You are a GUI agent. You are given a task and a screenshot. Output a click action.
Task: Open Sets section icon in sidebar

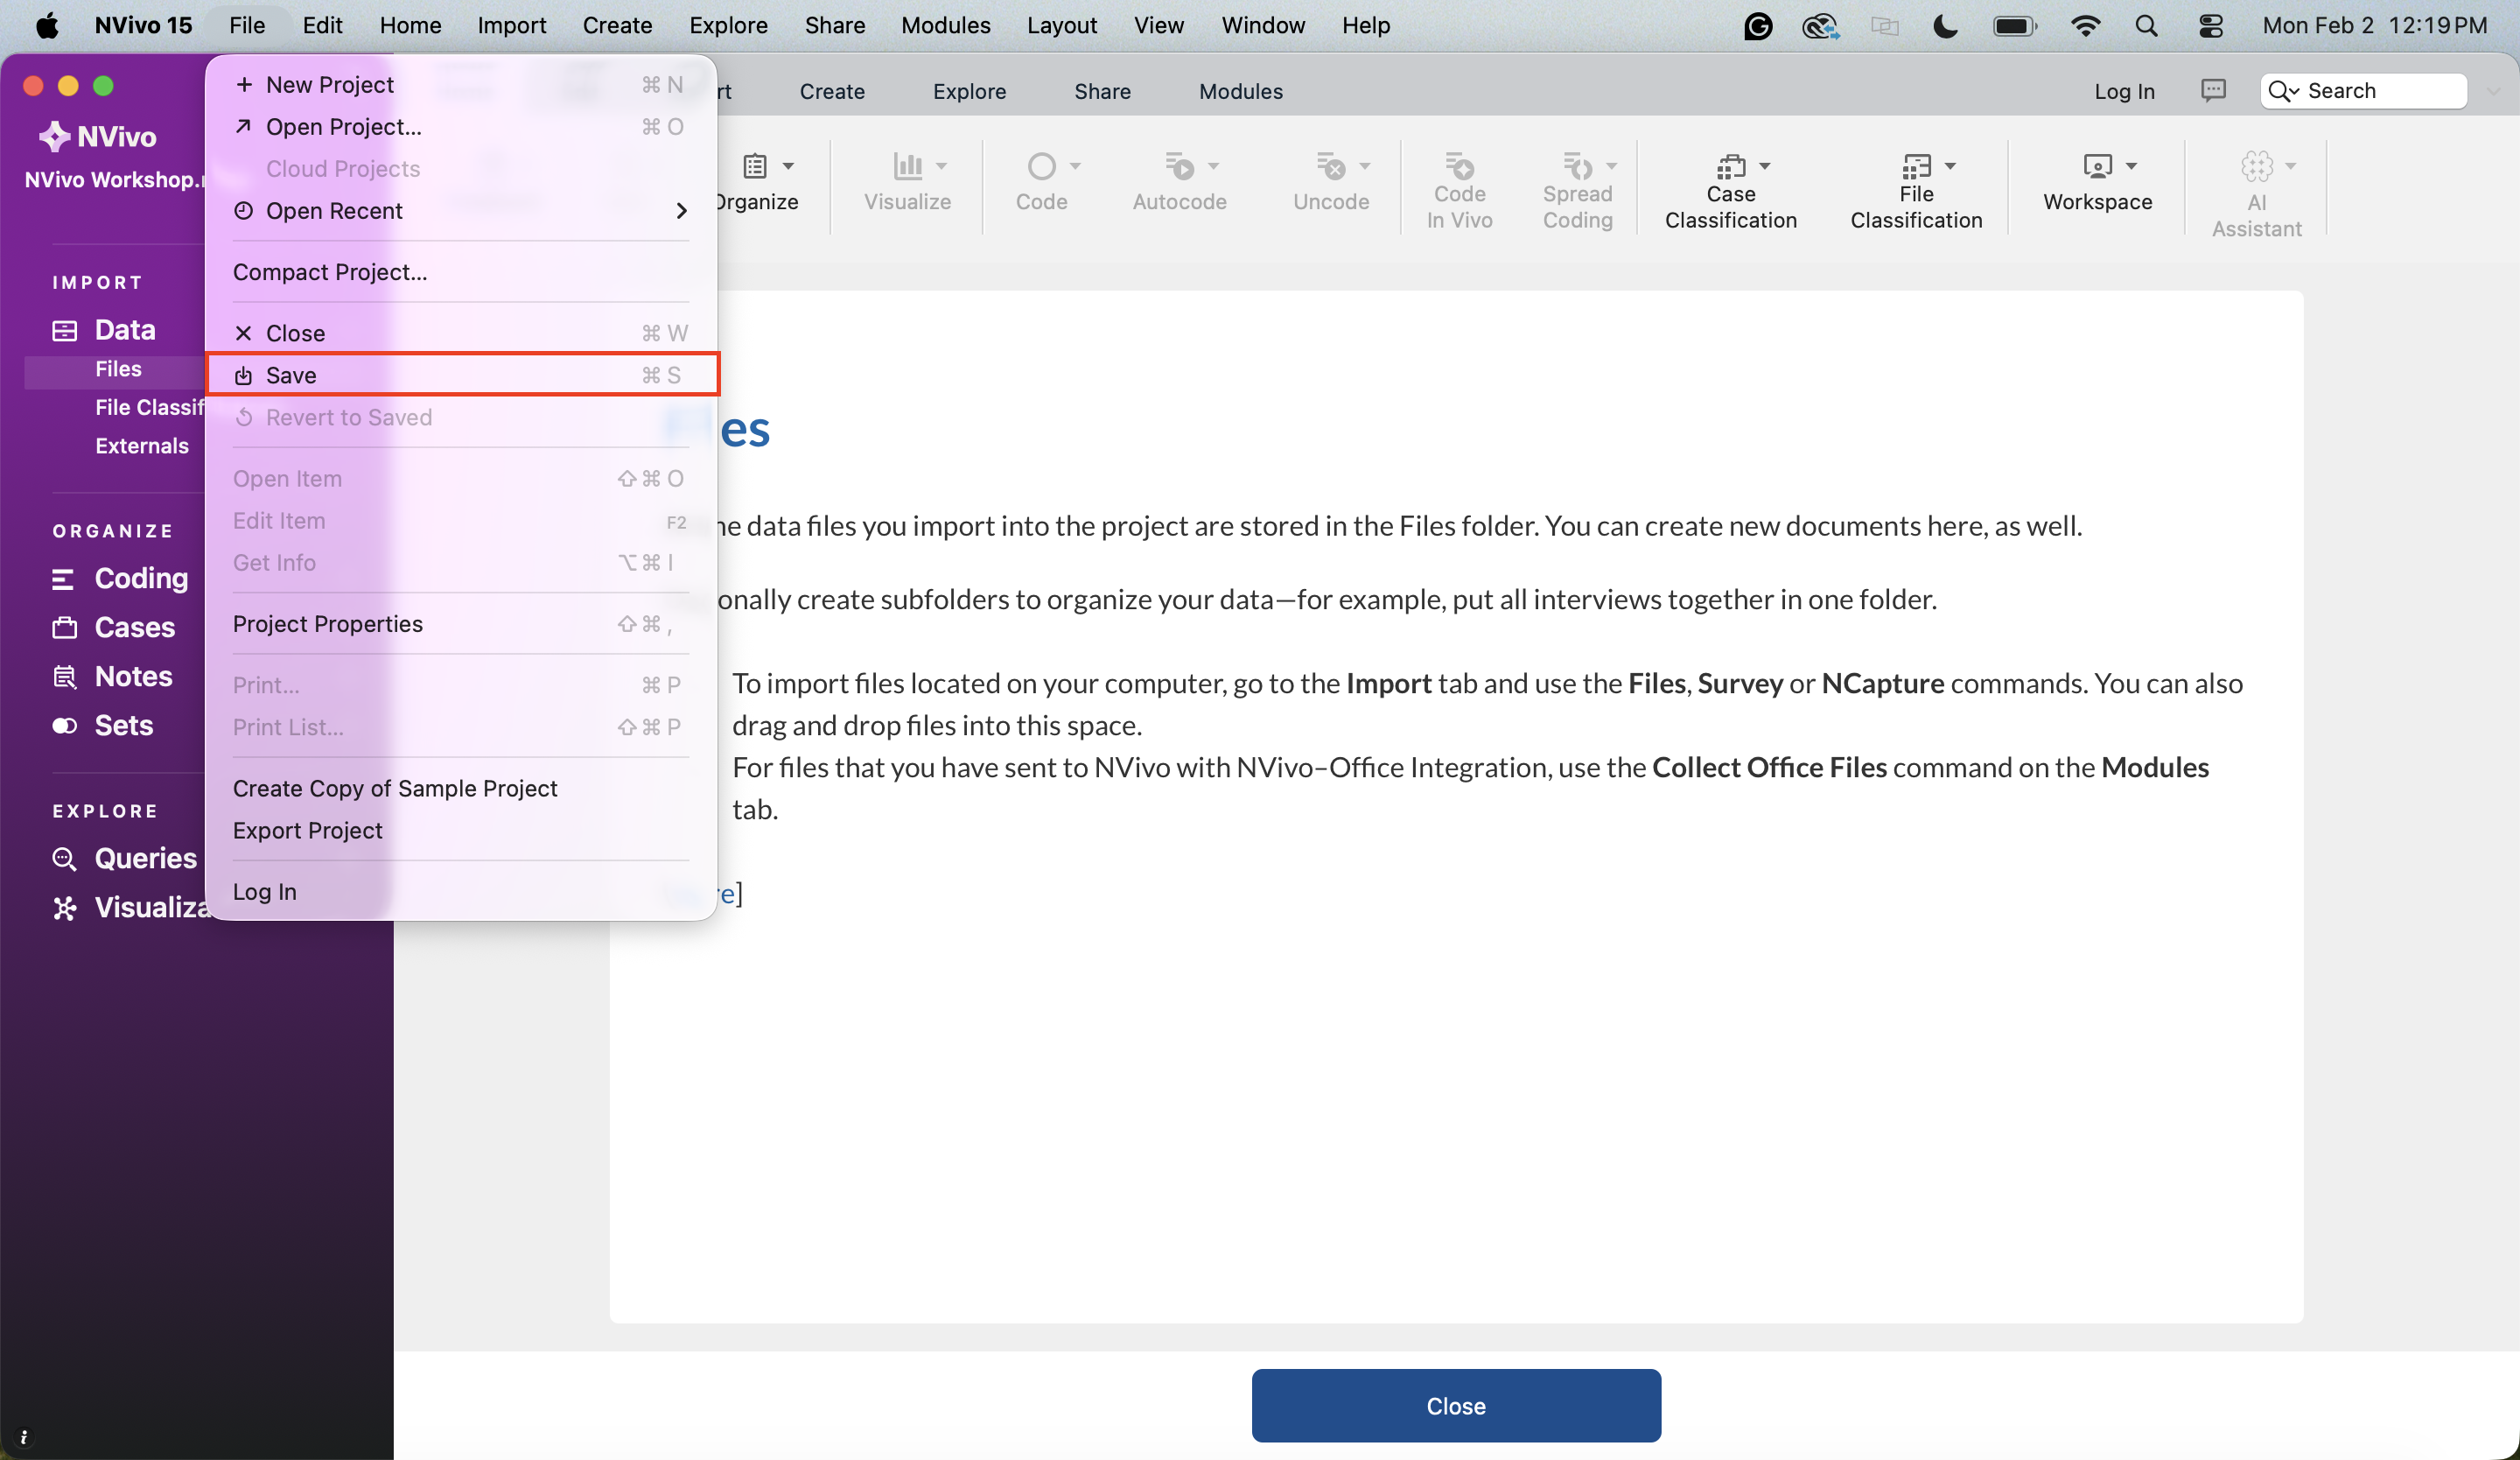point(63,725)
